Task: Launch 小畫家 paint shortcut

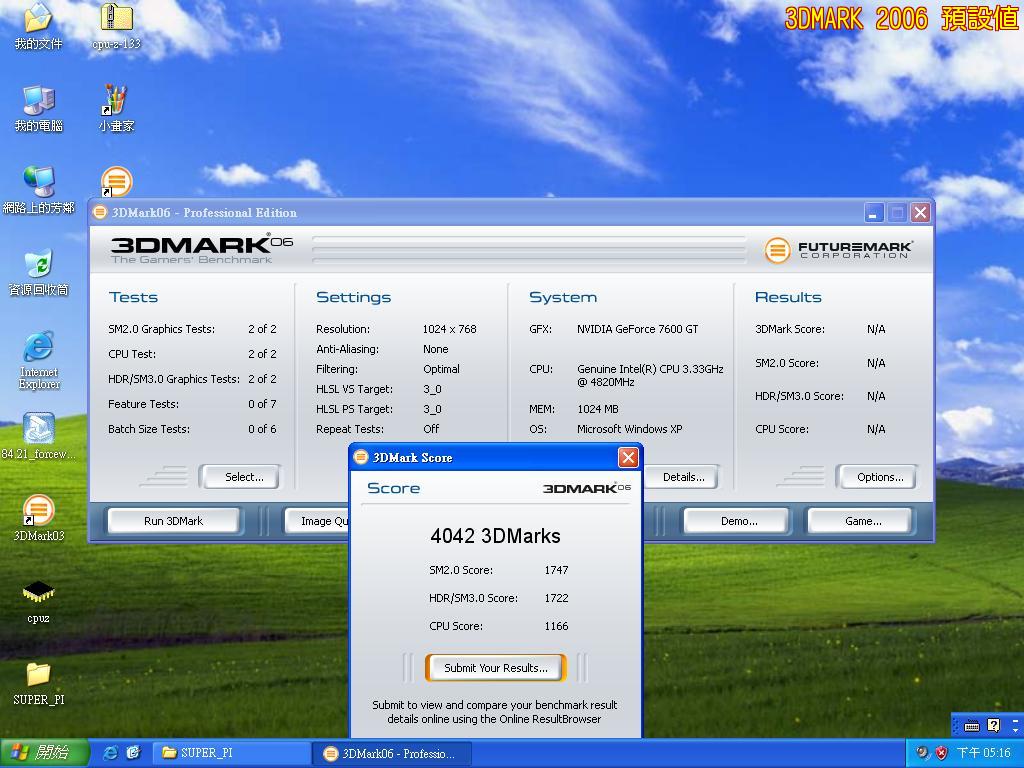Action: 116,108
